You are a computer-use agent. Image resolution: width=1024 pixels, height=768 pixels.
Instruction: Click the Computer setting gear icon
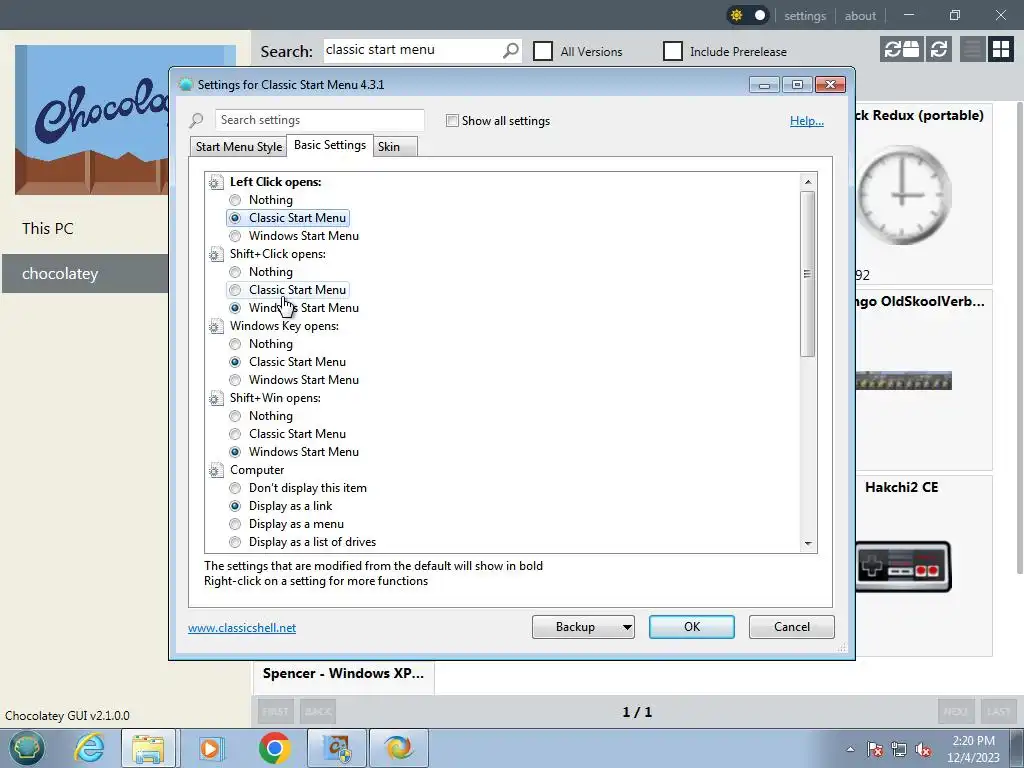(x=216, y=470)
